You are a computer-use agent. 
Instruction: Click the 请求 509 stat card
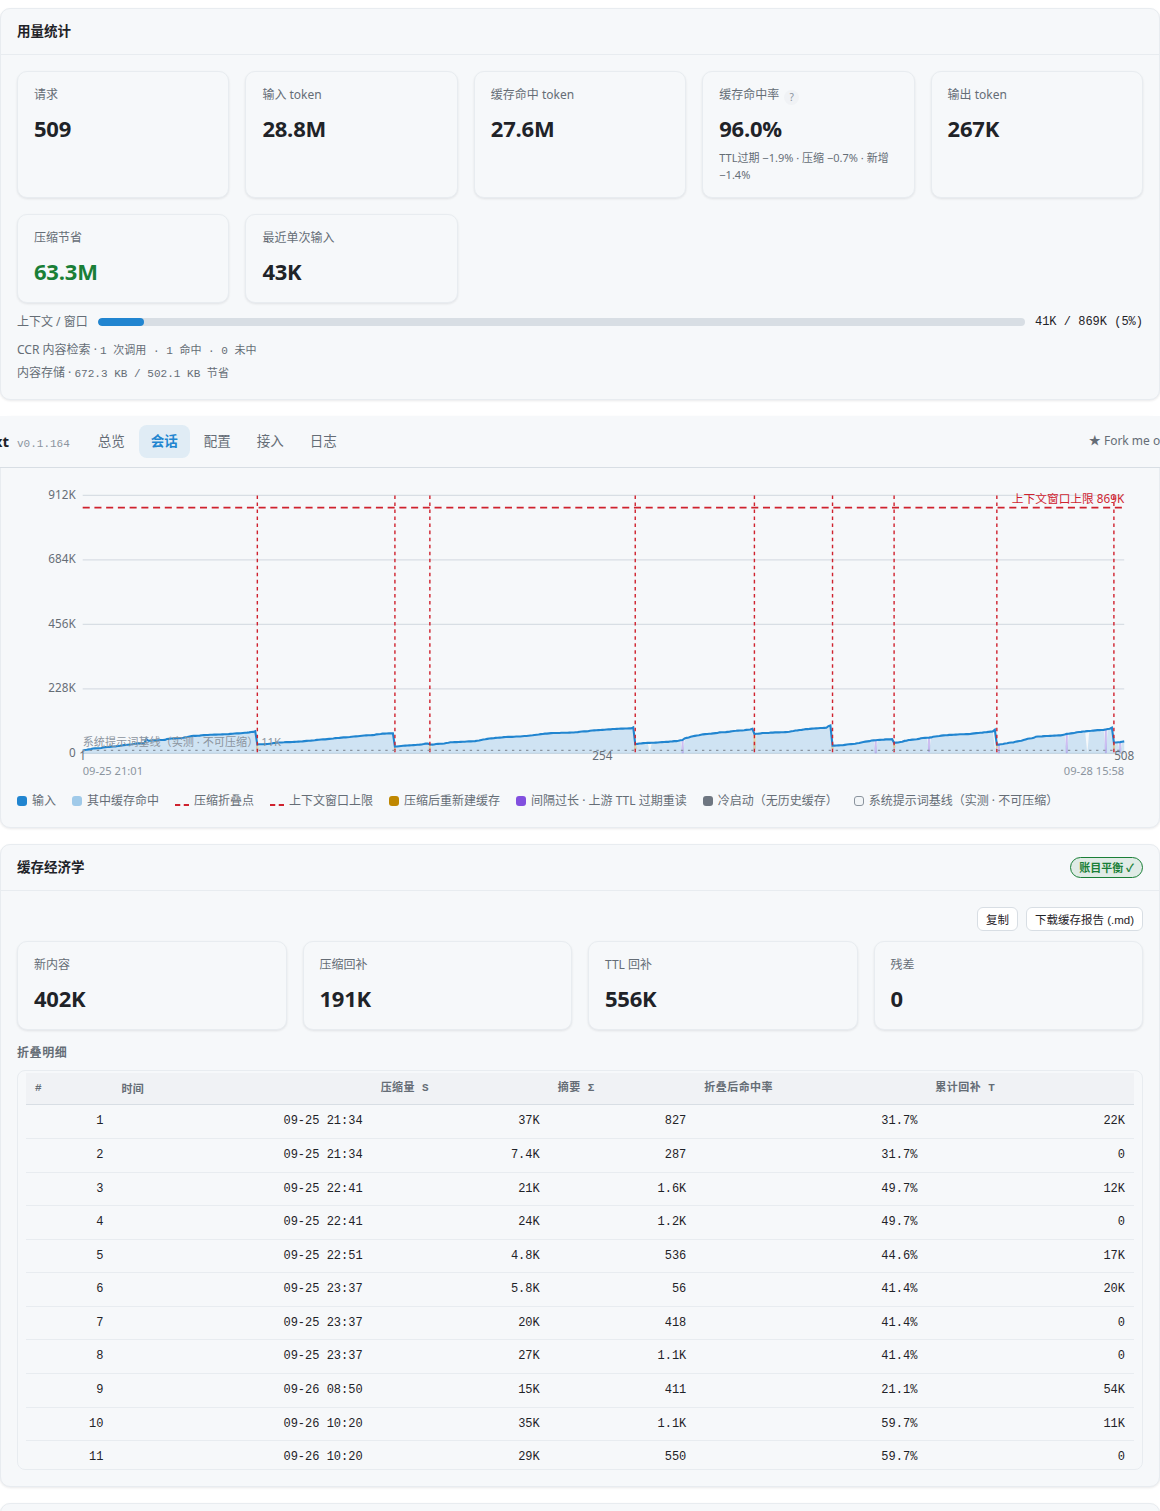coord(123,134)
